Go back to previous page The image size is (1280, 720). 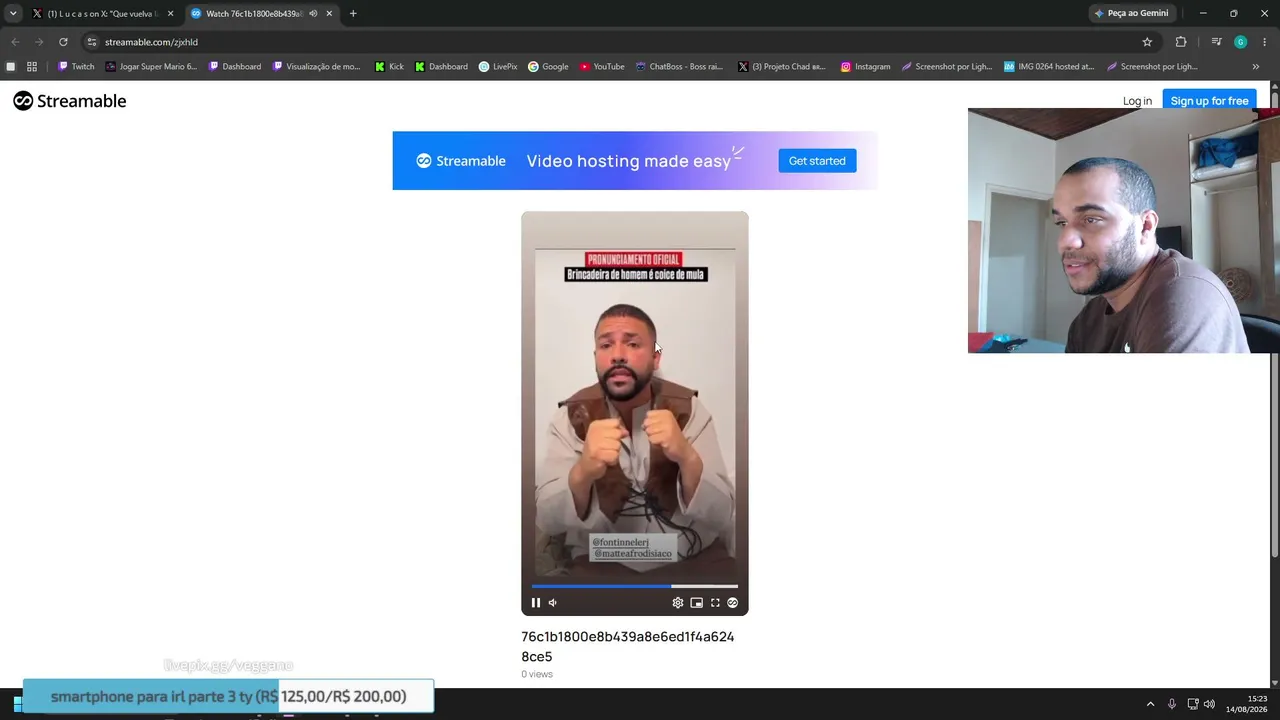tap(15, 42)
